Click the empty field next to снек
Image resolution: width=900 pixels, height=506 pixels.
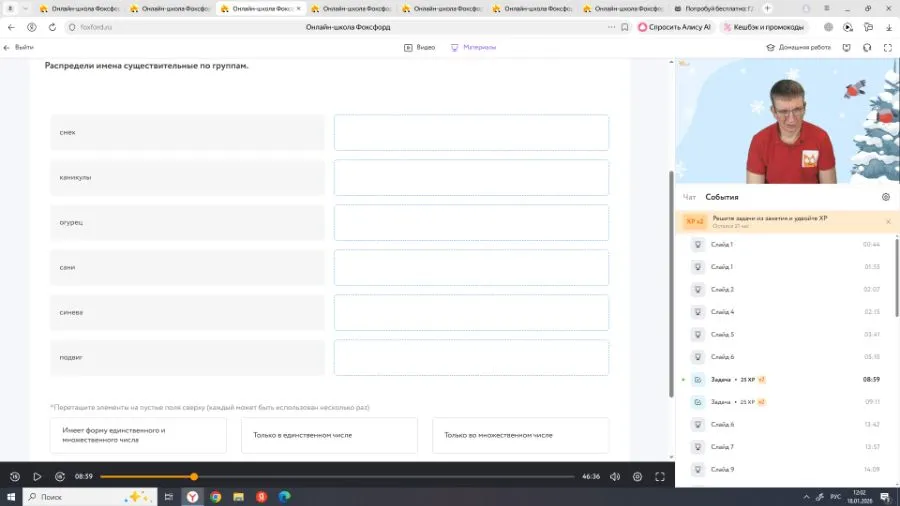click(x=471, y=133)
